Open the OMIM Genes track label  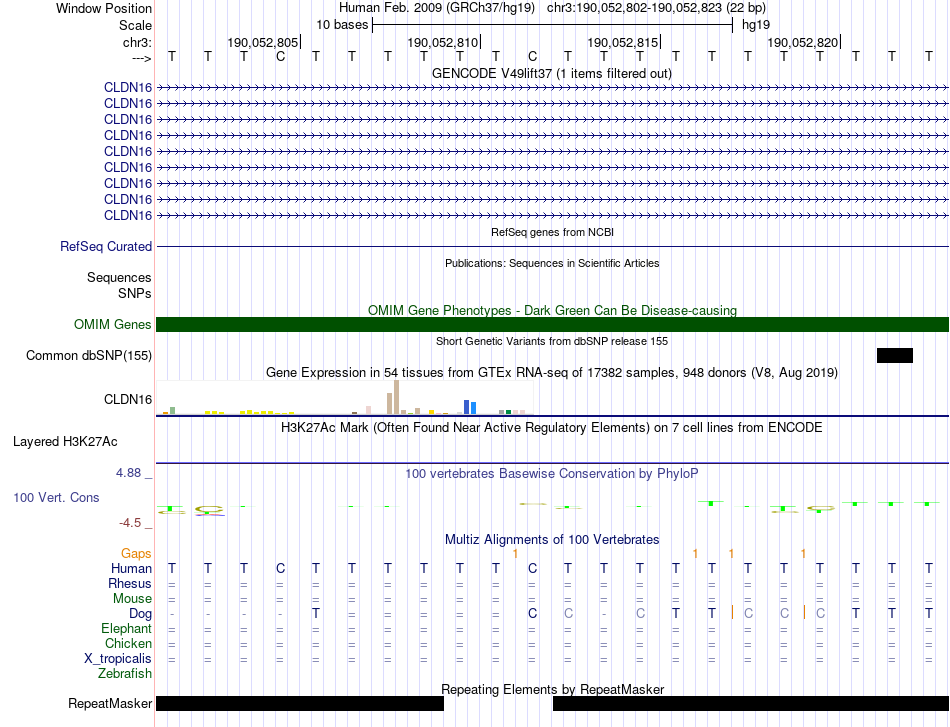[x=112, y=324]
